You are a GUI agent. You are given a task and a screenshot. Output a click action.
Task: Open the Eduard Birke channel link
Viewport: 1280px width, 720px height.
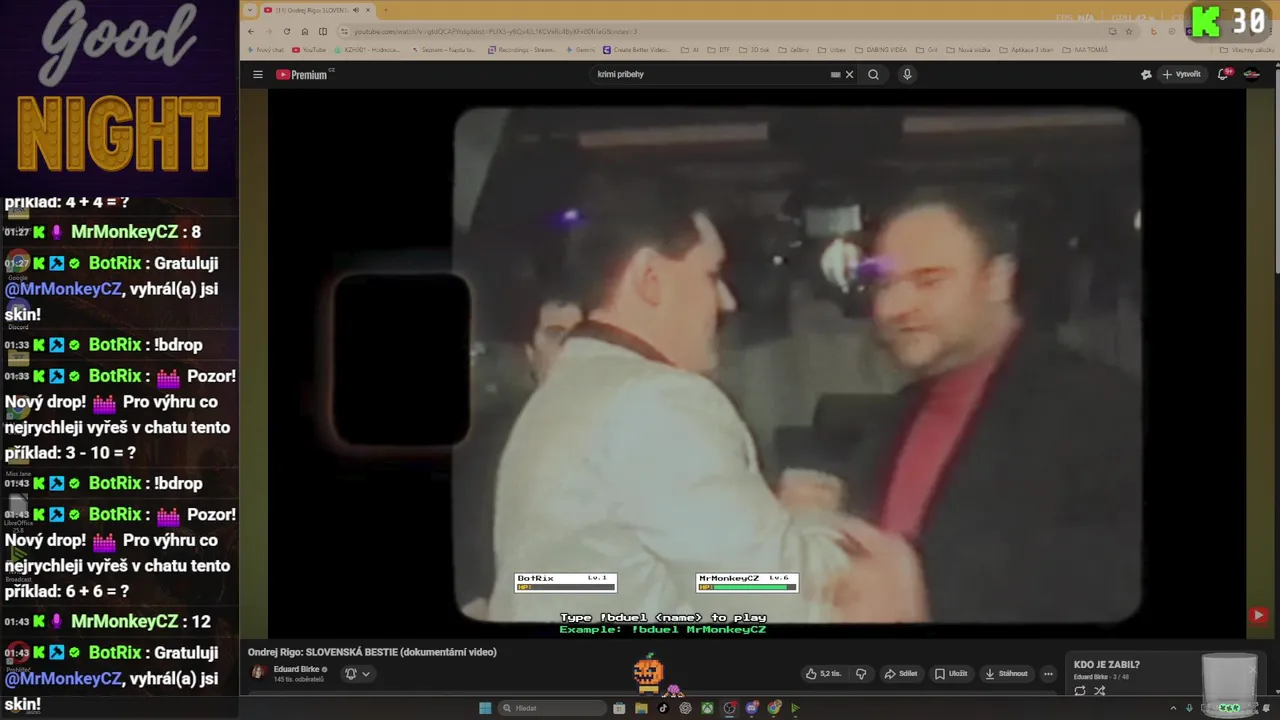(x=297, y=669)
